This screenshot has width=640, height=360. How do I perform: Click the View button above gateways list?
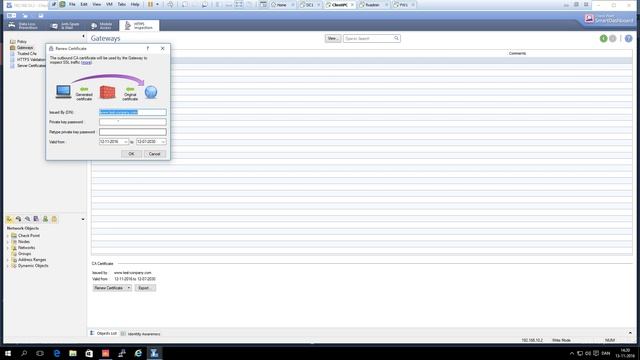pos(333,38)
